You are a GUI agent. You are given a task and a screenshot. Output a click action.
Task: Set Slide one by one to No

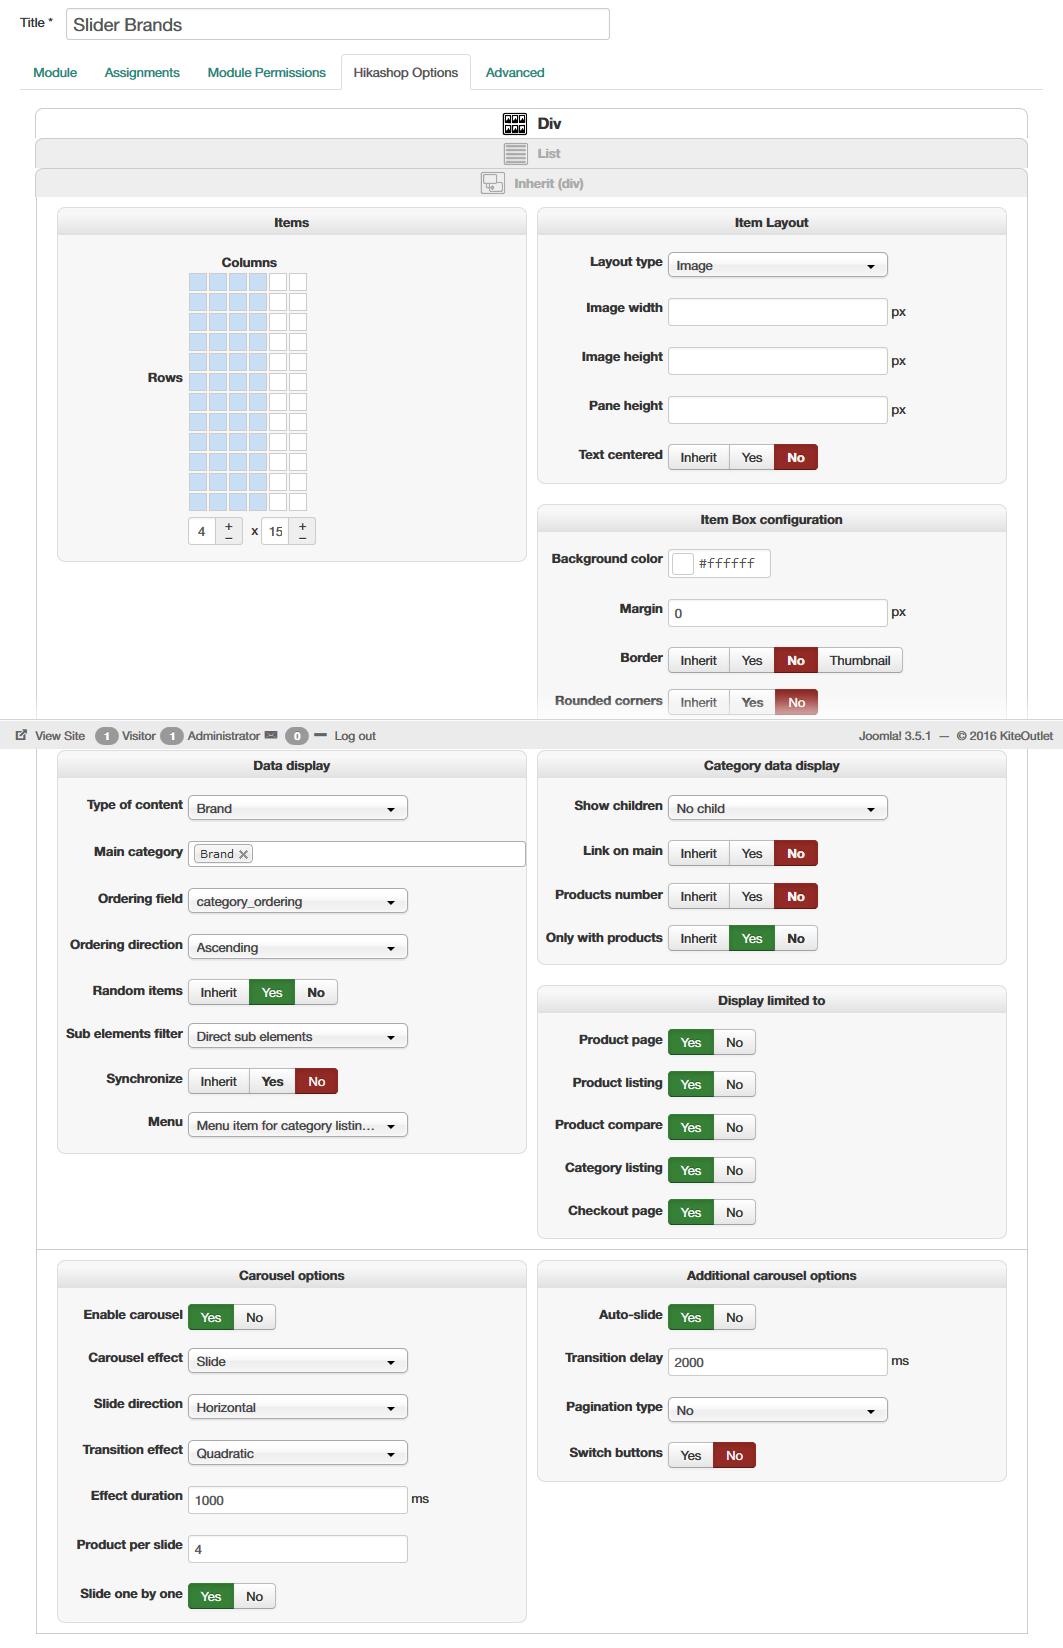255,1597
